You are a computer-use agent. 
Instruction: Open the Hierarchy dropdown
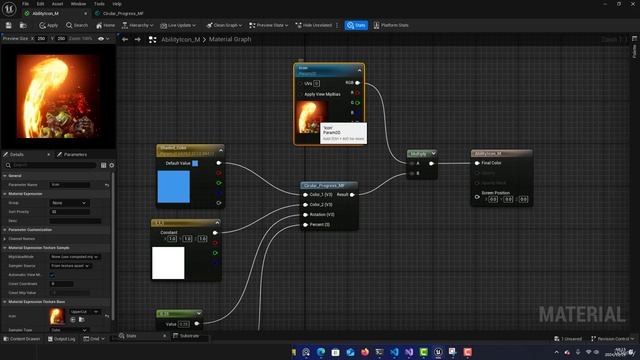[138, 25]
